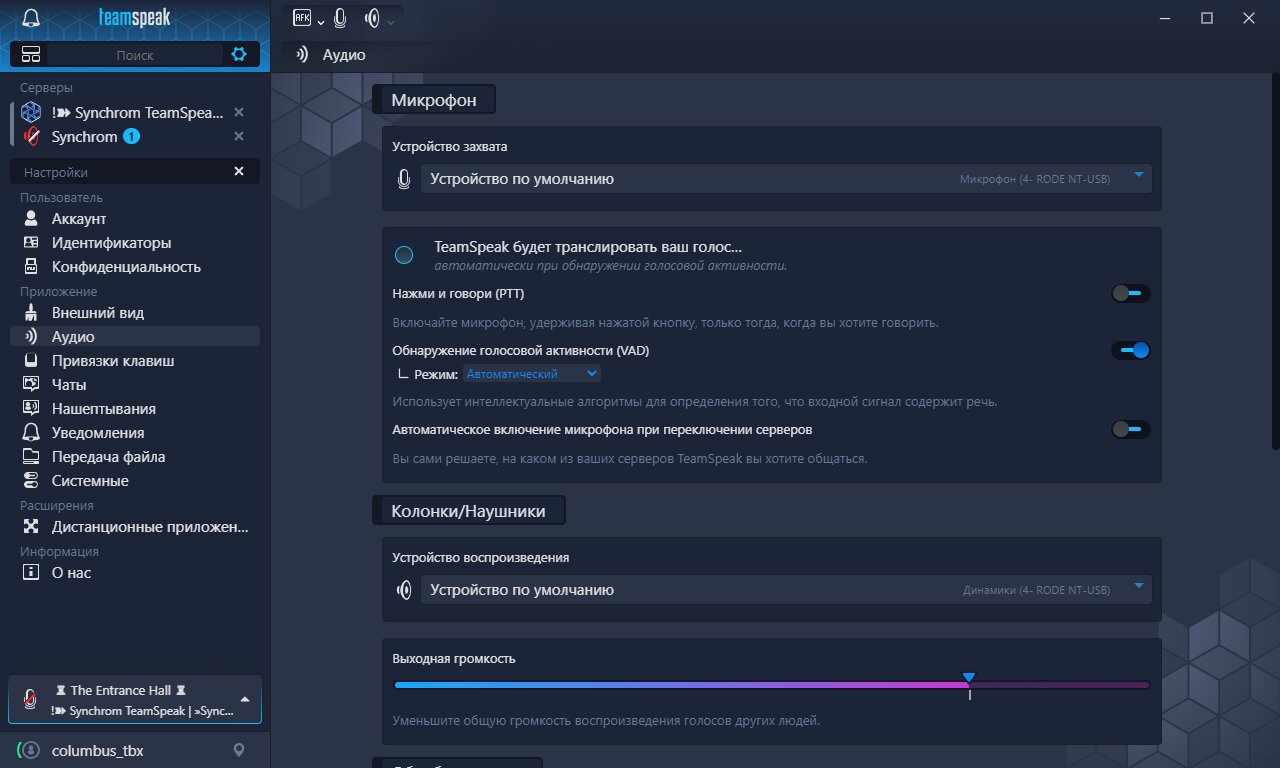Click the voice transmission status indicator circle
1280x768 pixels.
coord(404,255)
